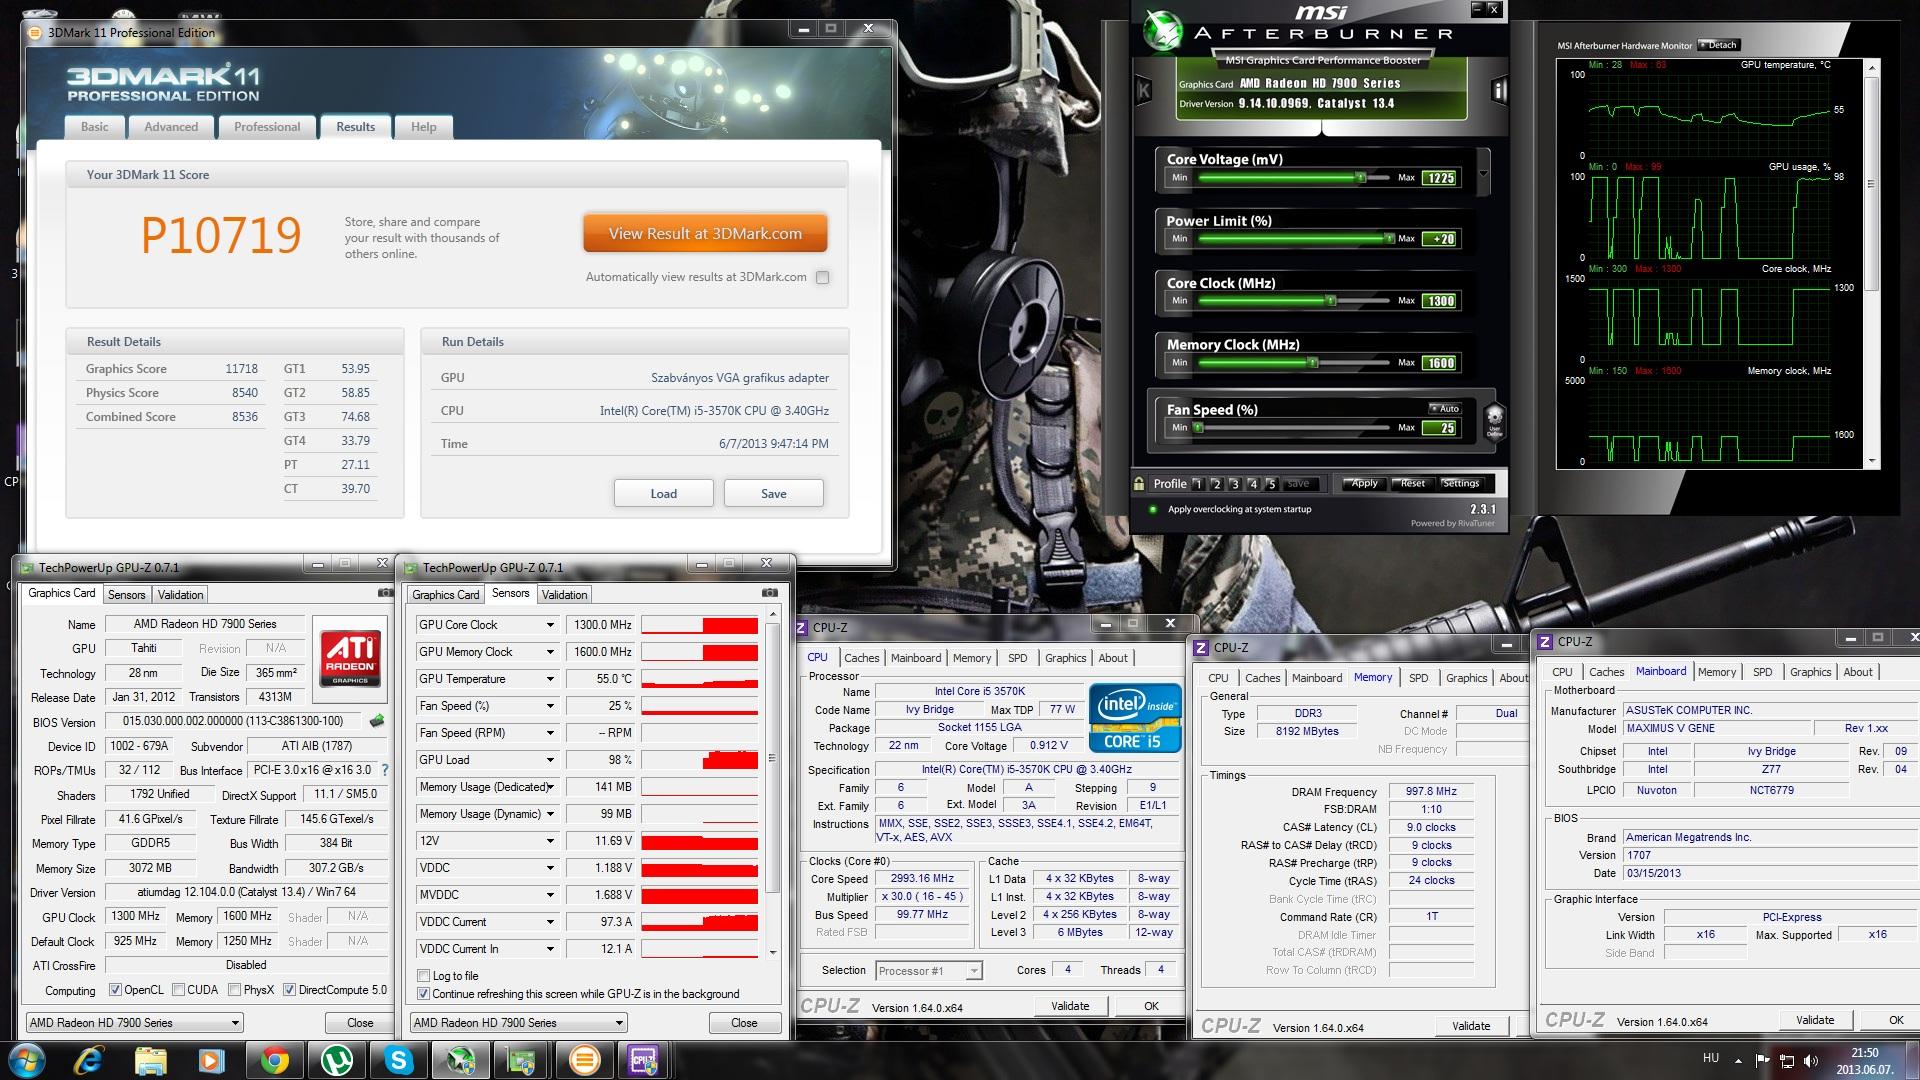This screenshot has width=1920, height=1080.
Task: Toggle Auto fan speed in Afterburner
Action: (x=1445, y=408)
